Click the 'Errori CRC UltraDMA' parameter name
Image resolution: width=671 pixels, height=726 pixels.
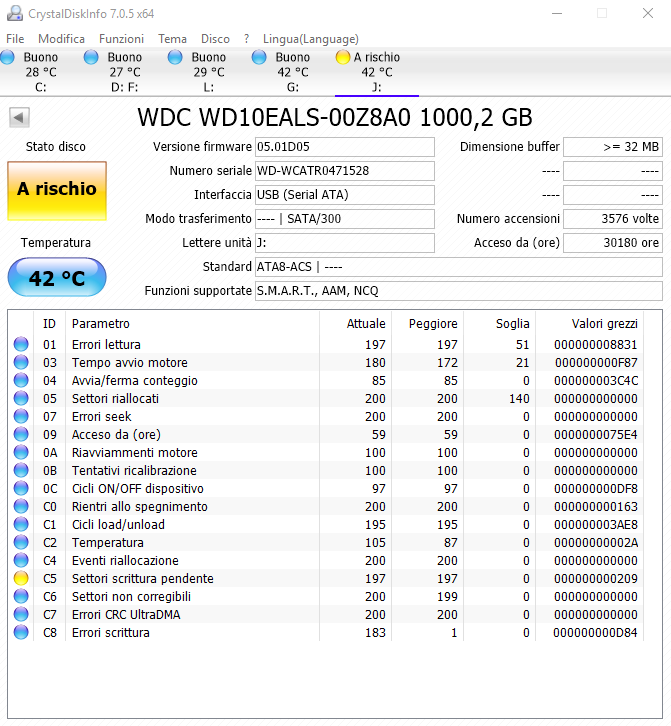(x=126, y=614)
